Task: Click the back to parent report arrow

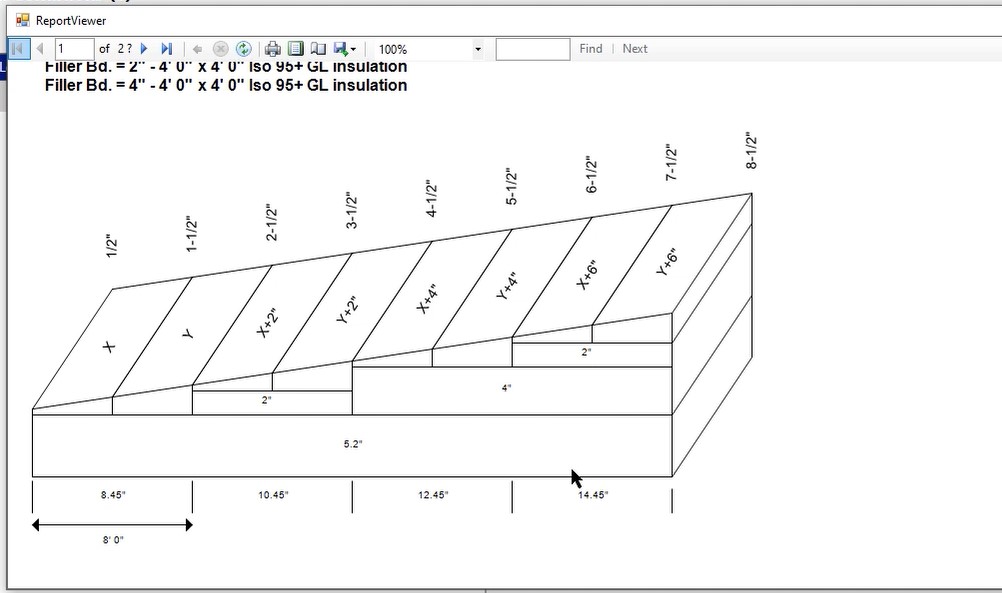Action: pos(198,49)
